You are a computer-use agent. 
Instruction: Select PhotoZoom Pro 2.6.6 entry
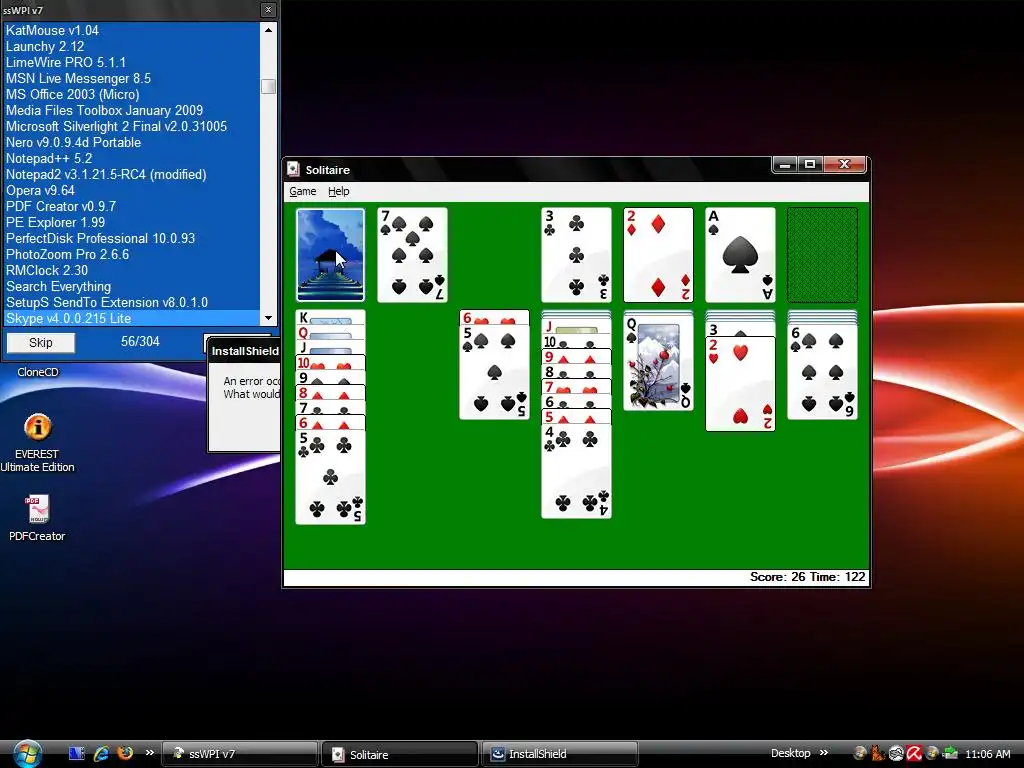click(x=132, y=254)
